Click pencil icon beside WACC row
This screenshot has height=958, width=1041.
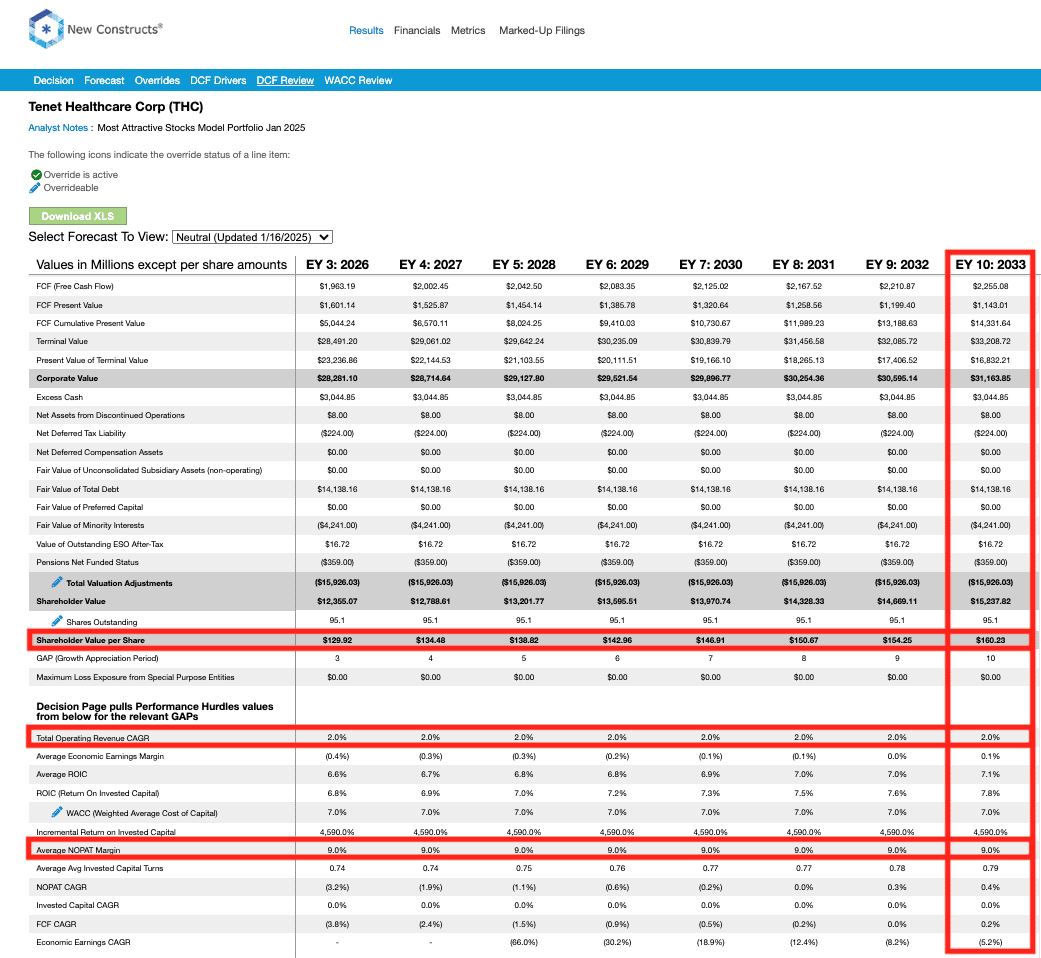click(57, 812)
